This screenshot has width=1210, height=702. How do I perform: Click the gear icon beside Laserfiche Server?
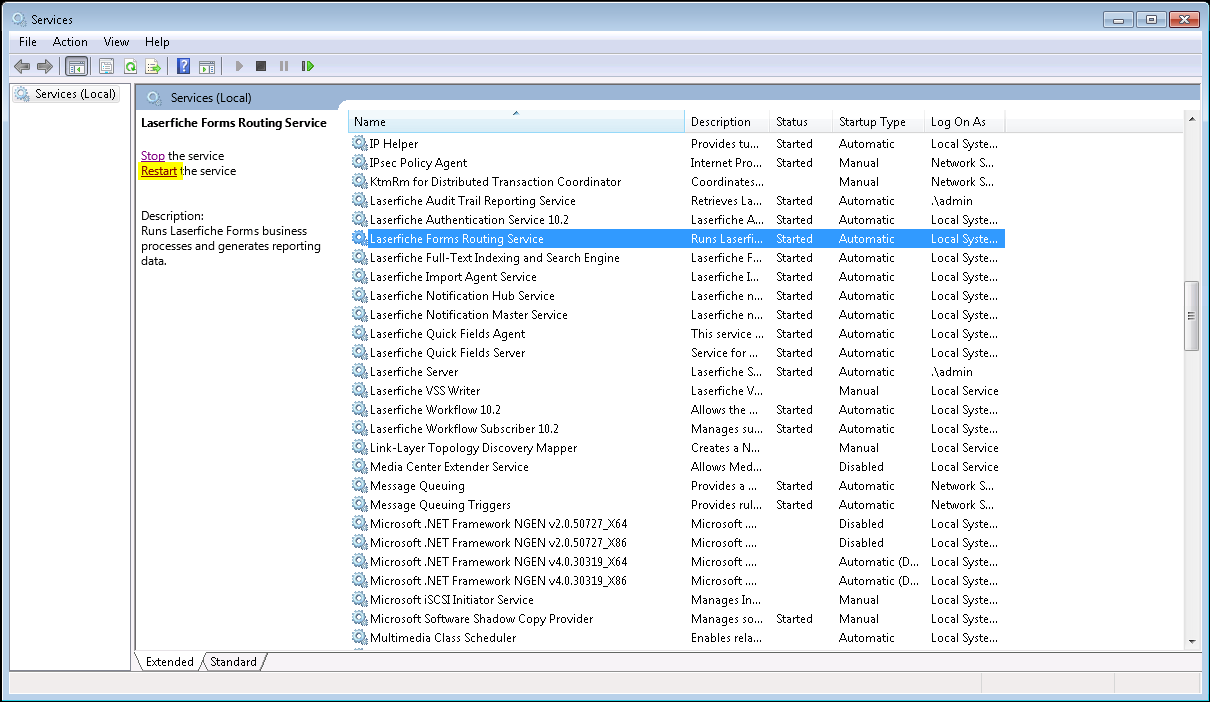(x=360, y=372)
